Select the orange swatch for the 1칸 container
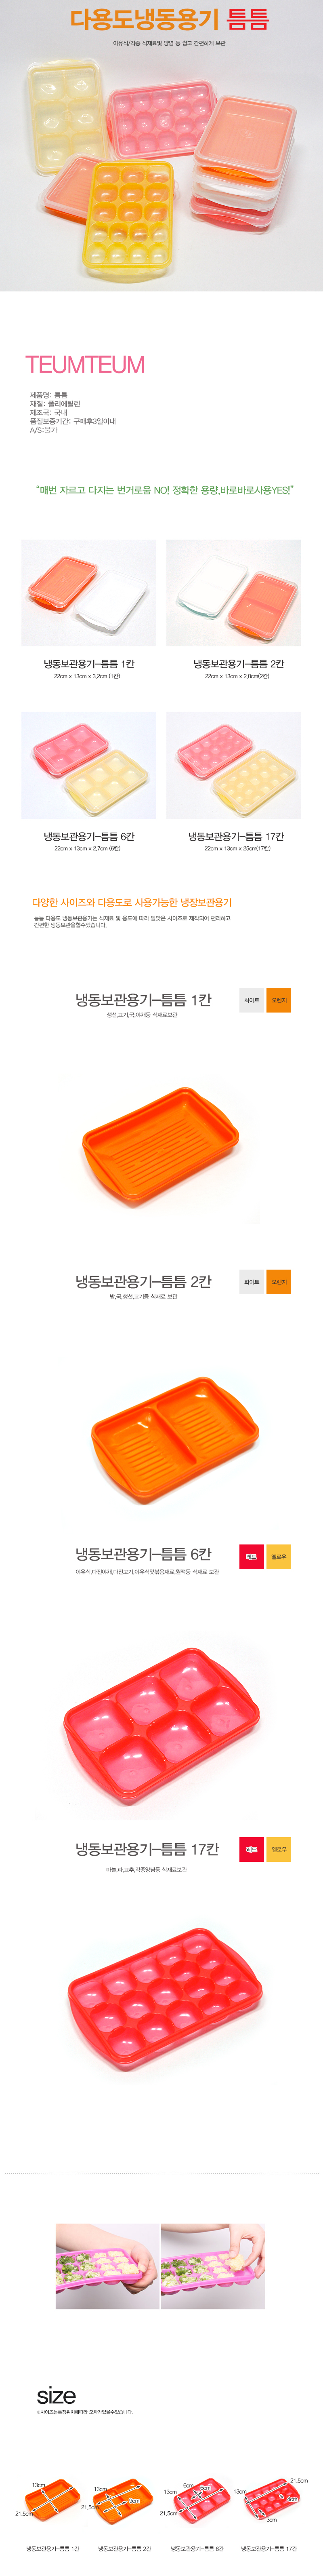Screen dimensions: 323x2576 279,1000
